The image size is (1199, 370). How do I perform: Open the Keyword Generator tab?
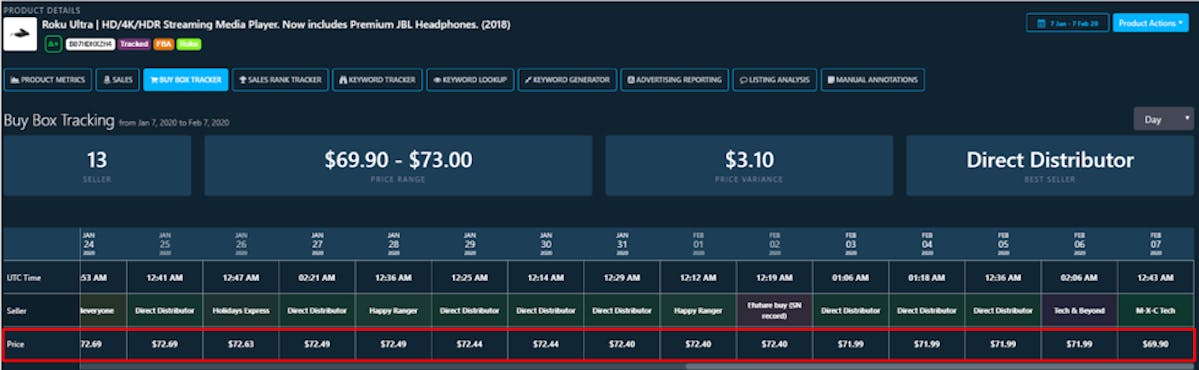[x=567, y=80]
